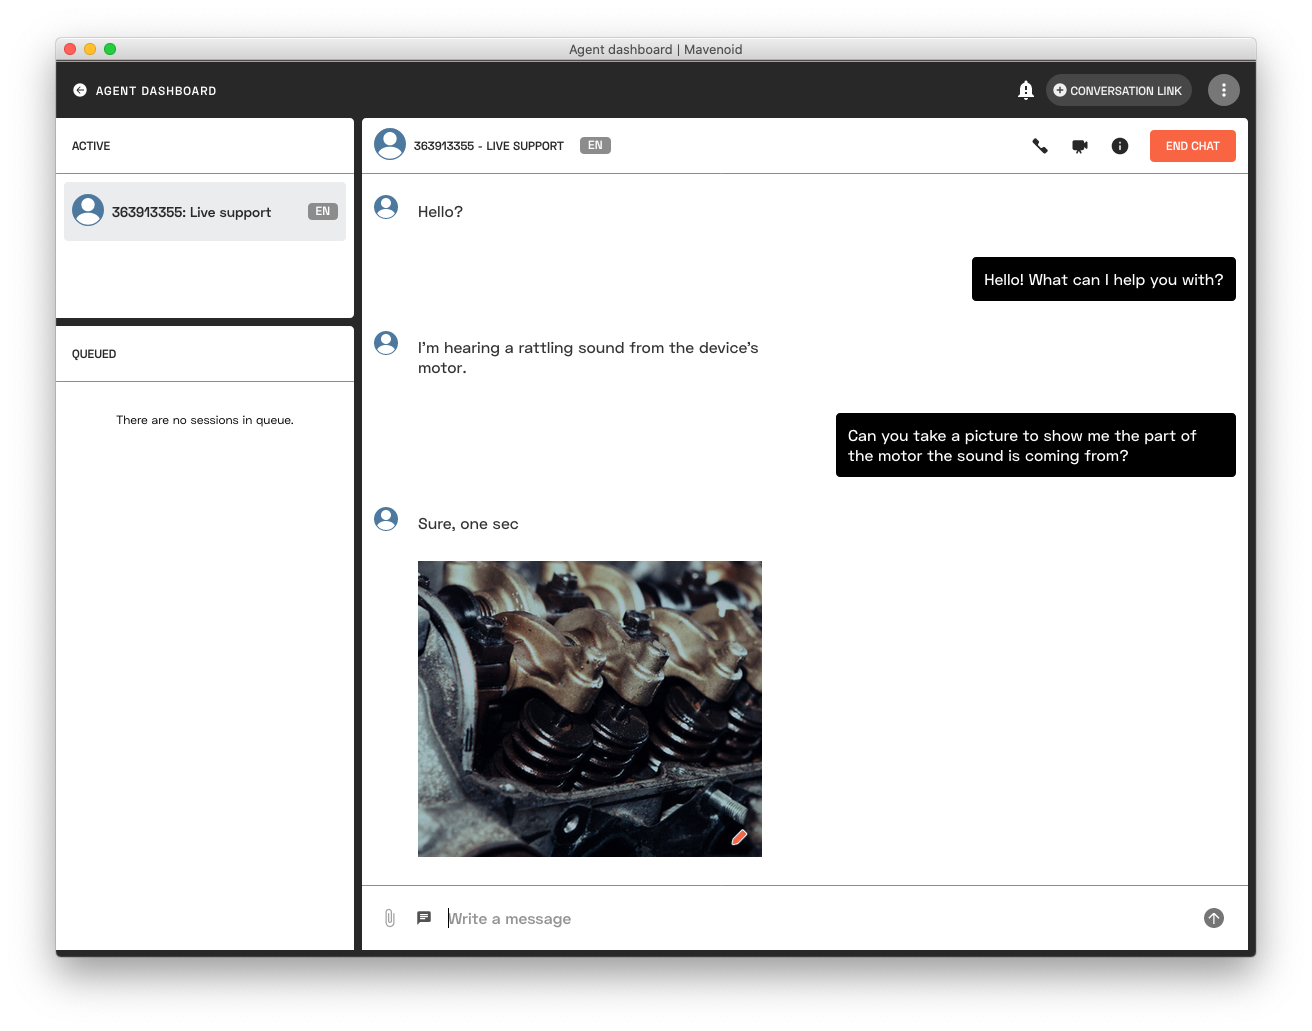Image resolution: width=1312 pixels, height=1031 pixels.
Task: Focus the Write a message field
Action: tap(818, 918)
